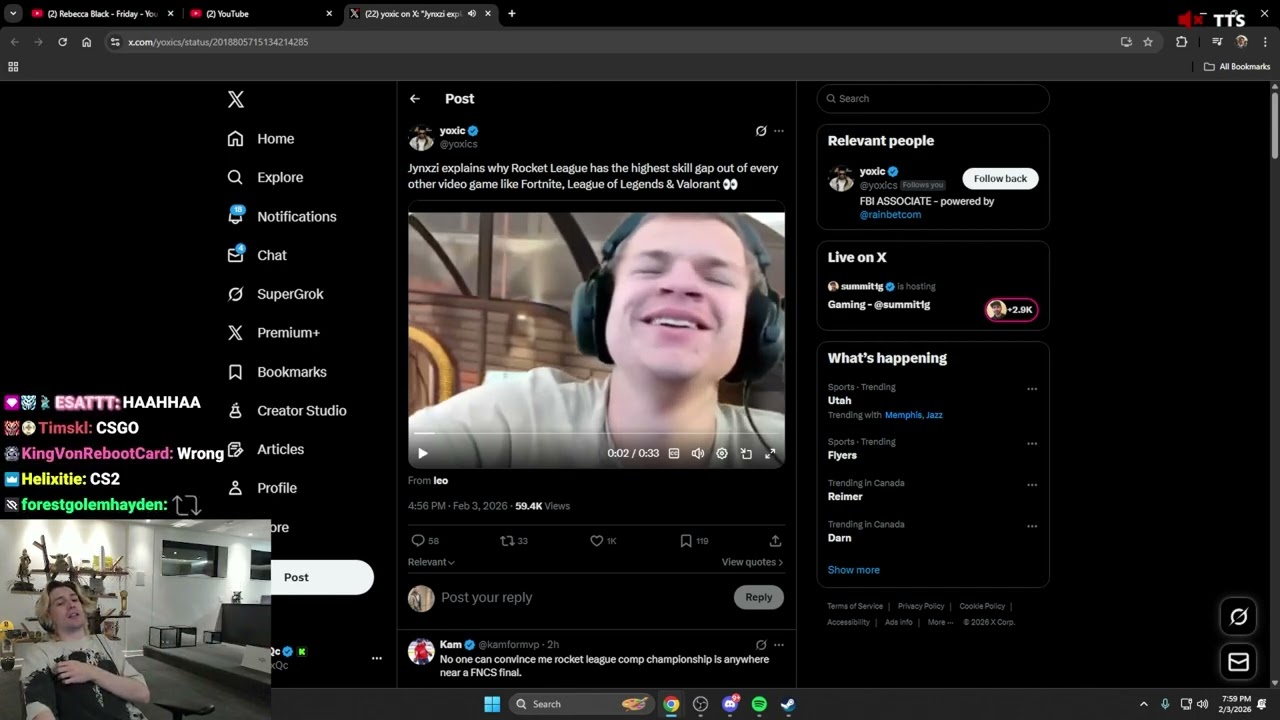Open floating messages button
This screenshot has height=720, width=1280.
[x=1238, y=662]
